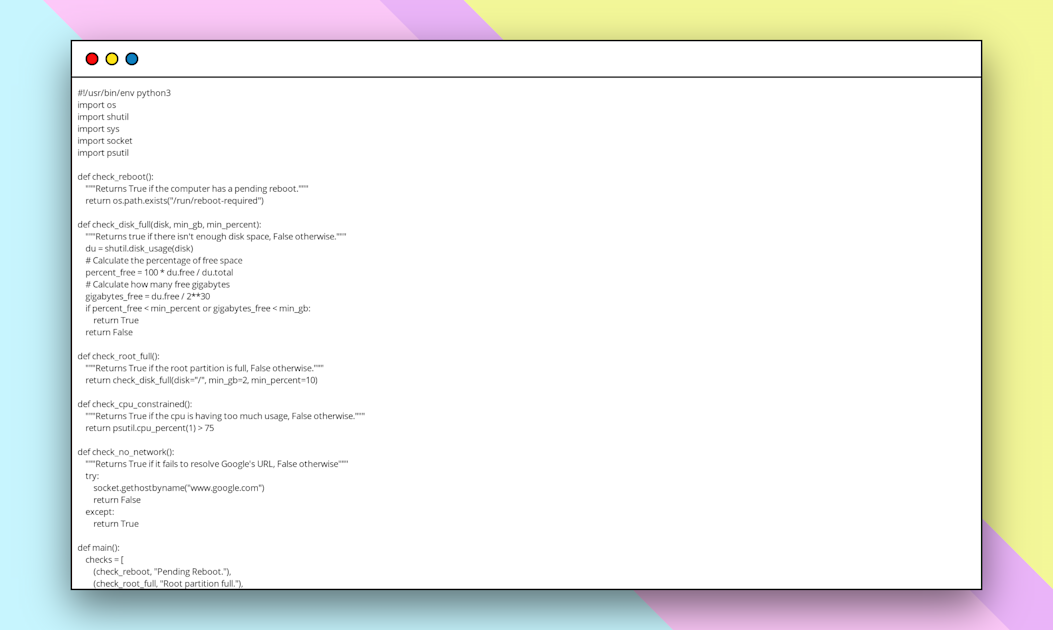Click the import shutil statement
The height and width of the screenshot is (630, 1053).
coord(101,116)
